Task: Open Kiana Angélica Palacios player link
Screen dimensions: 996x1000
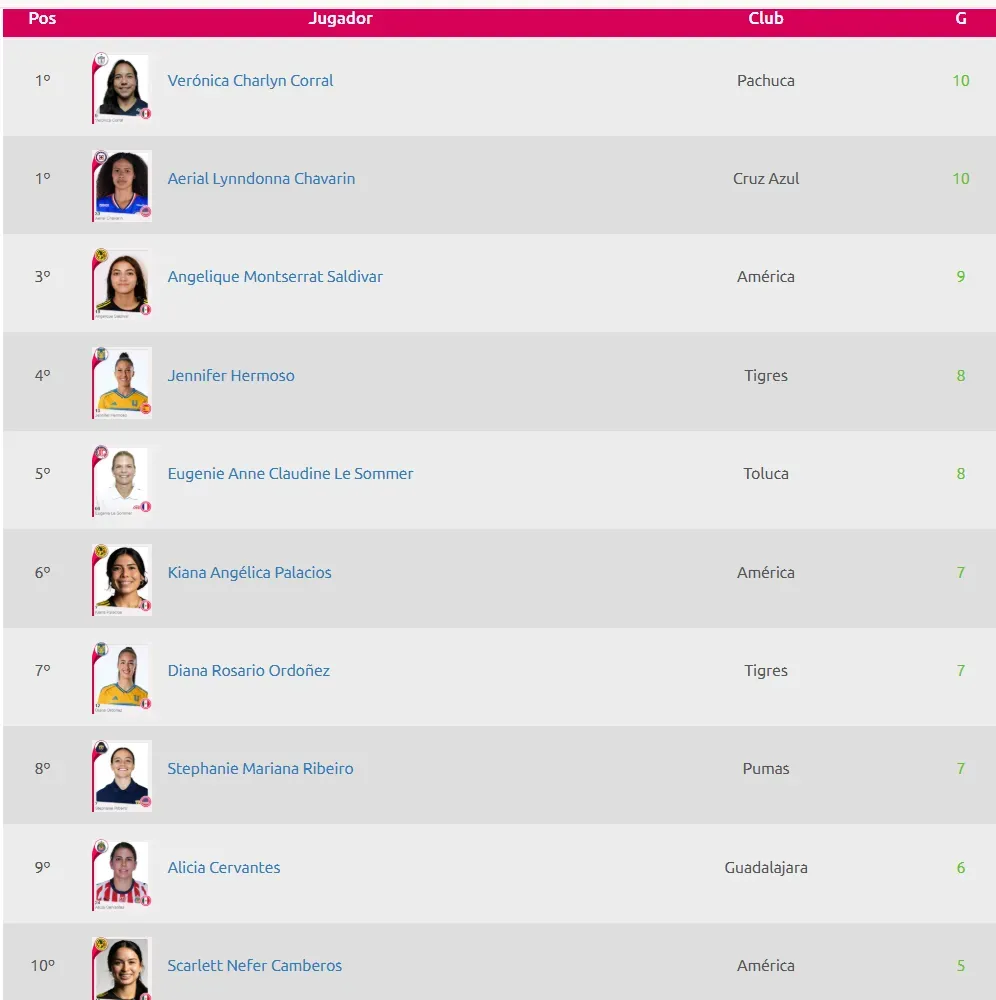Action: pyautogui.click(x=249, y=573)
